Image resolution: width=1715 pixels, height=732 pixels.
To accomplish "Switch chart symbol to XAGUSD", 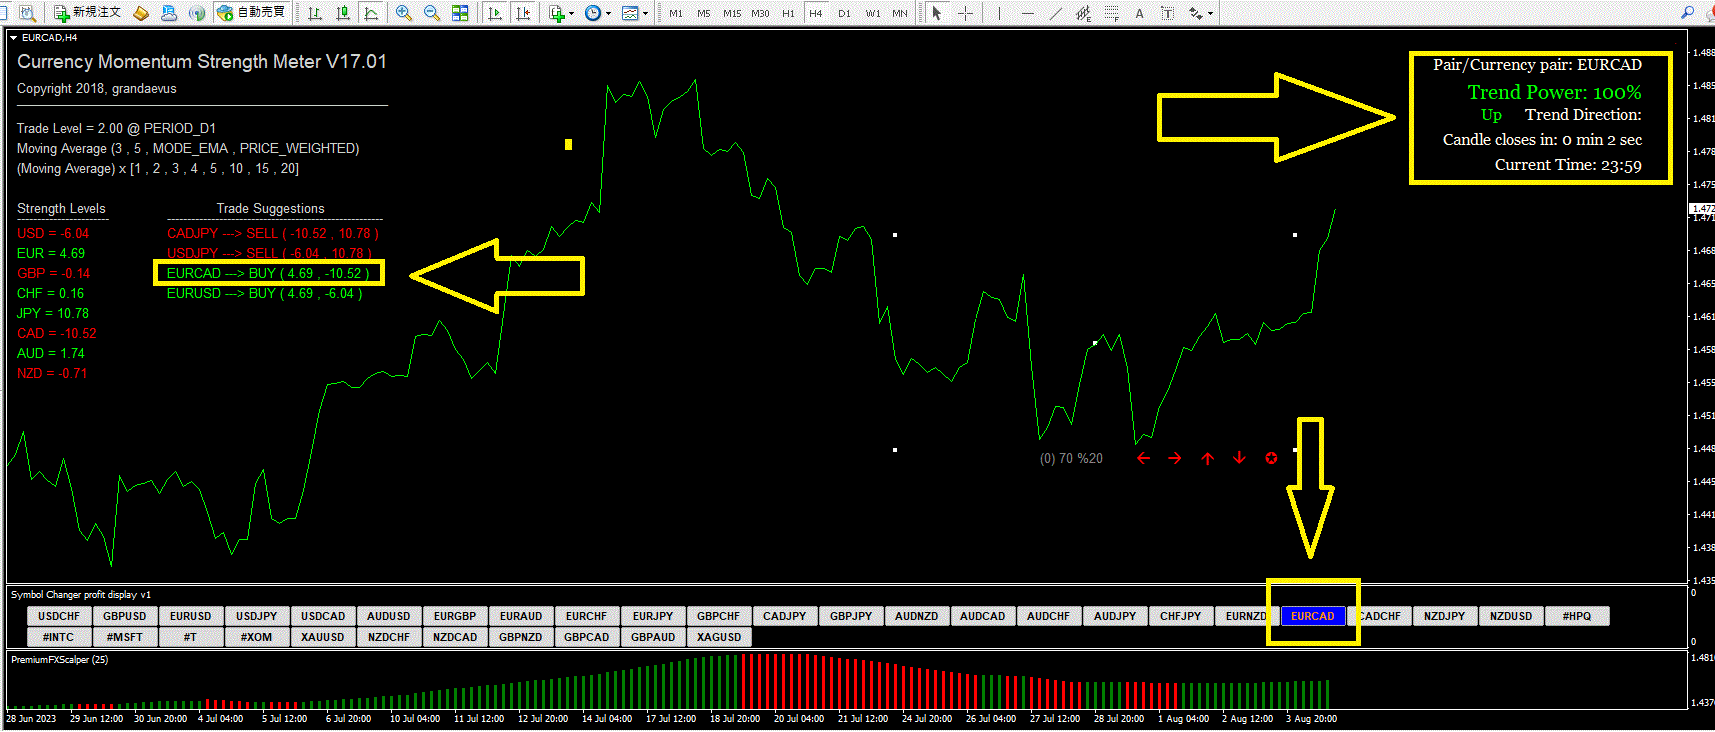I will click(719, 637).
